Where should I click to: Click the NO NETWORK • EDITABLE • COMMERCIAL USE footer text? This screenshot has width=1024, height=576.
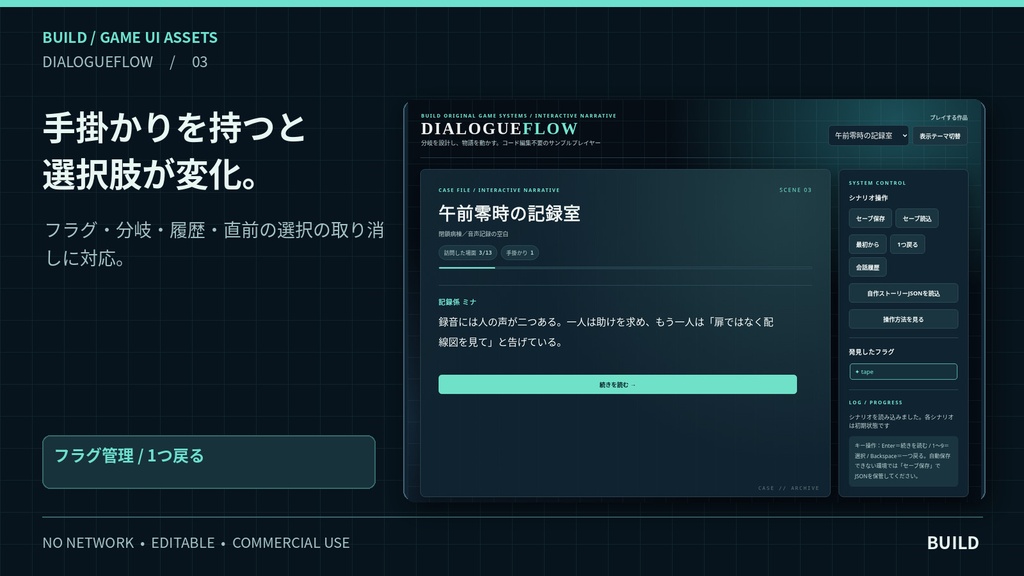tap(196, 543)
